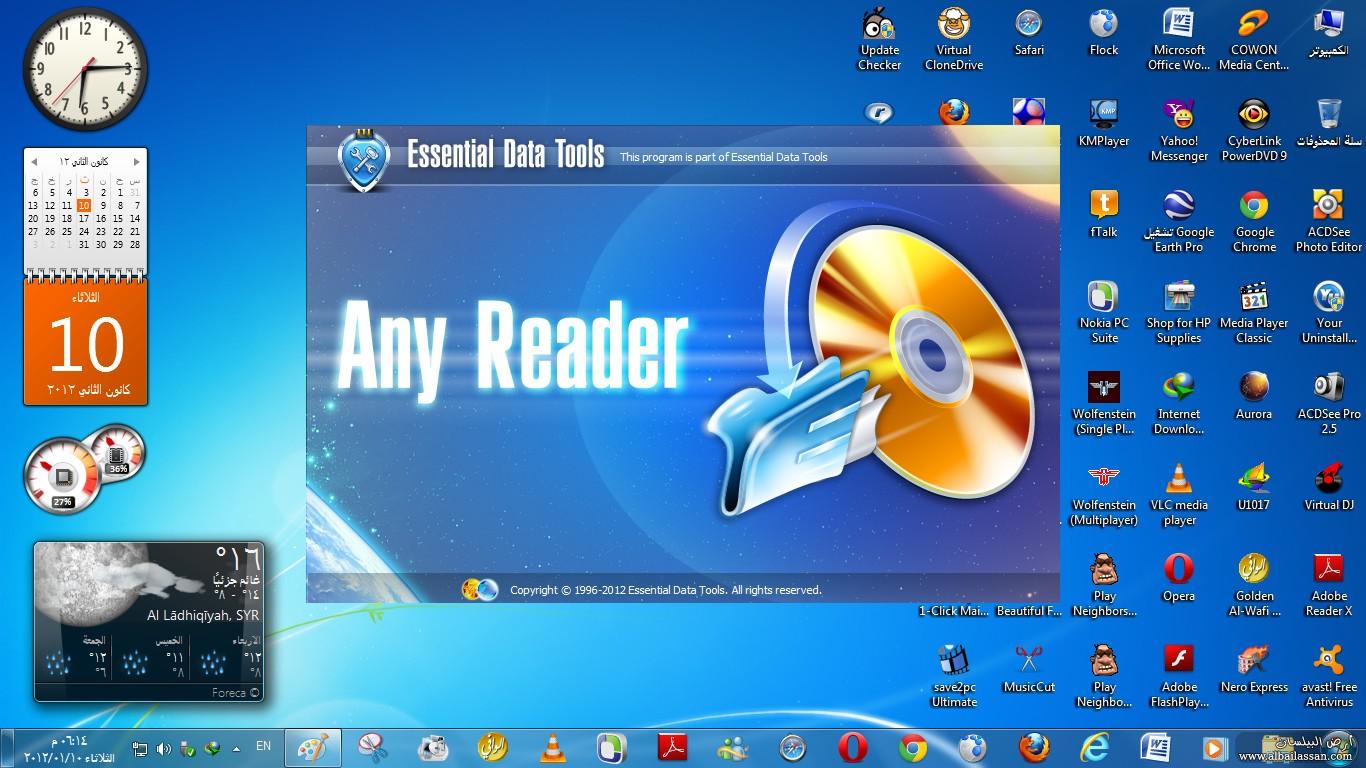Open Al Lādhiqīyah, SYR weather location link

(x=203, y=616)
